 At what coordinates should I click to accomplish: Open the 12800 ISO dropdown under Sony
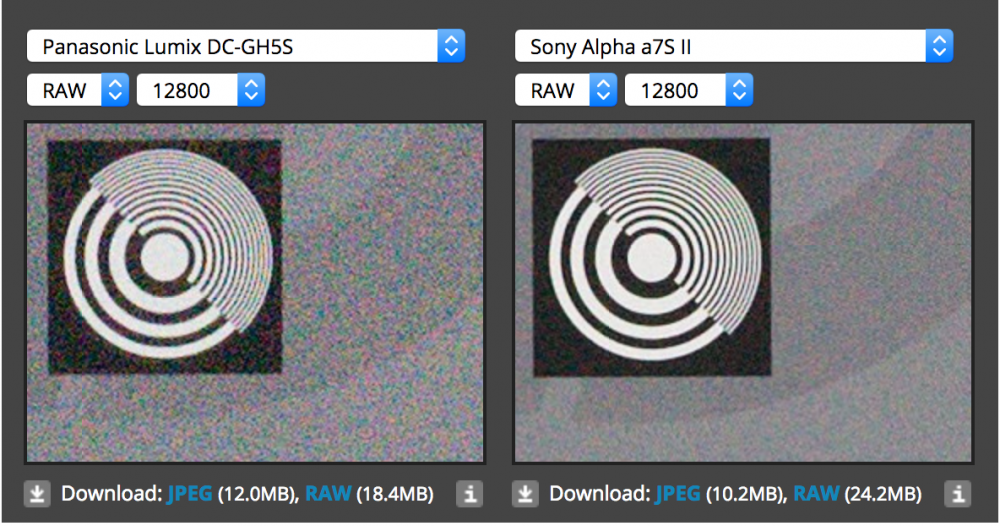click(x=688, y=90)
